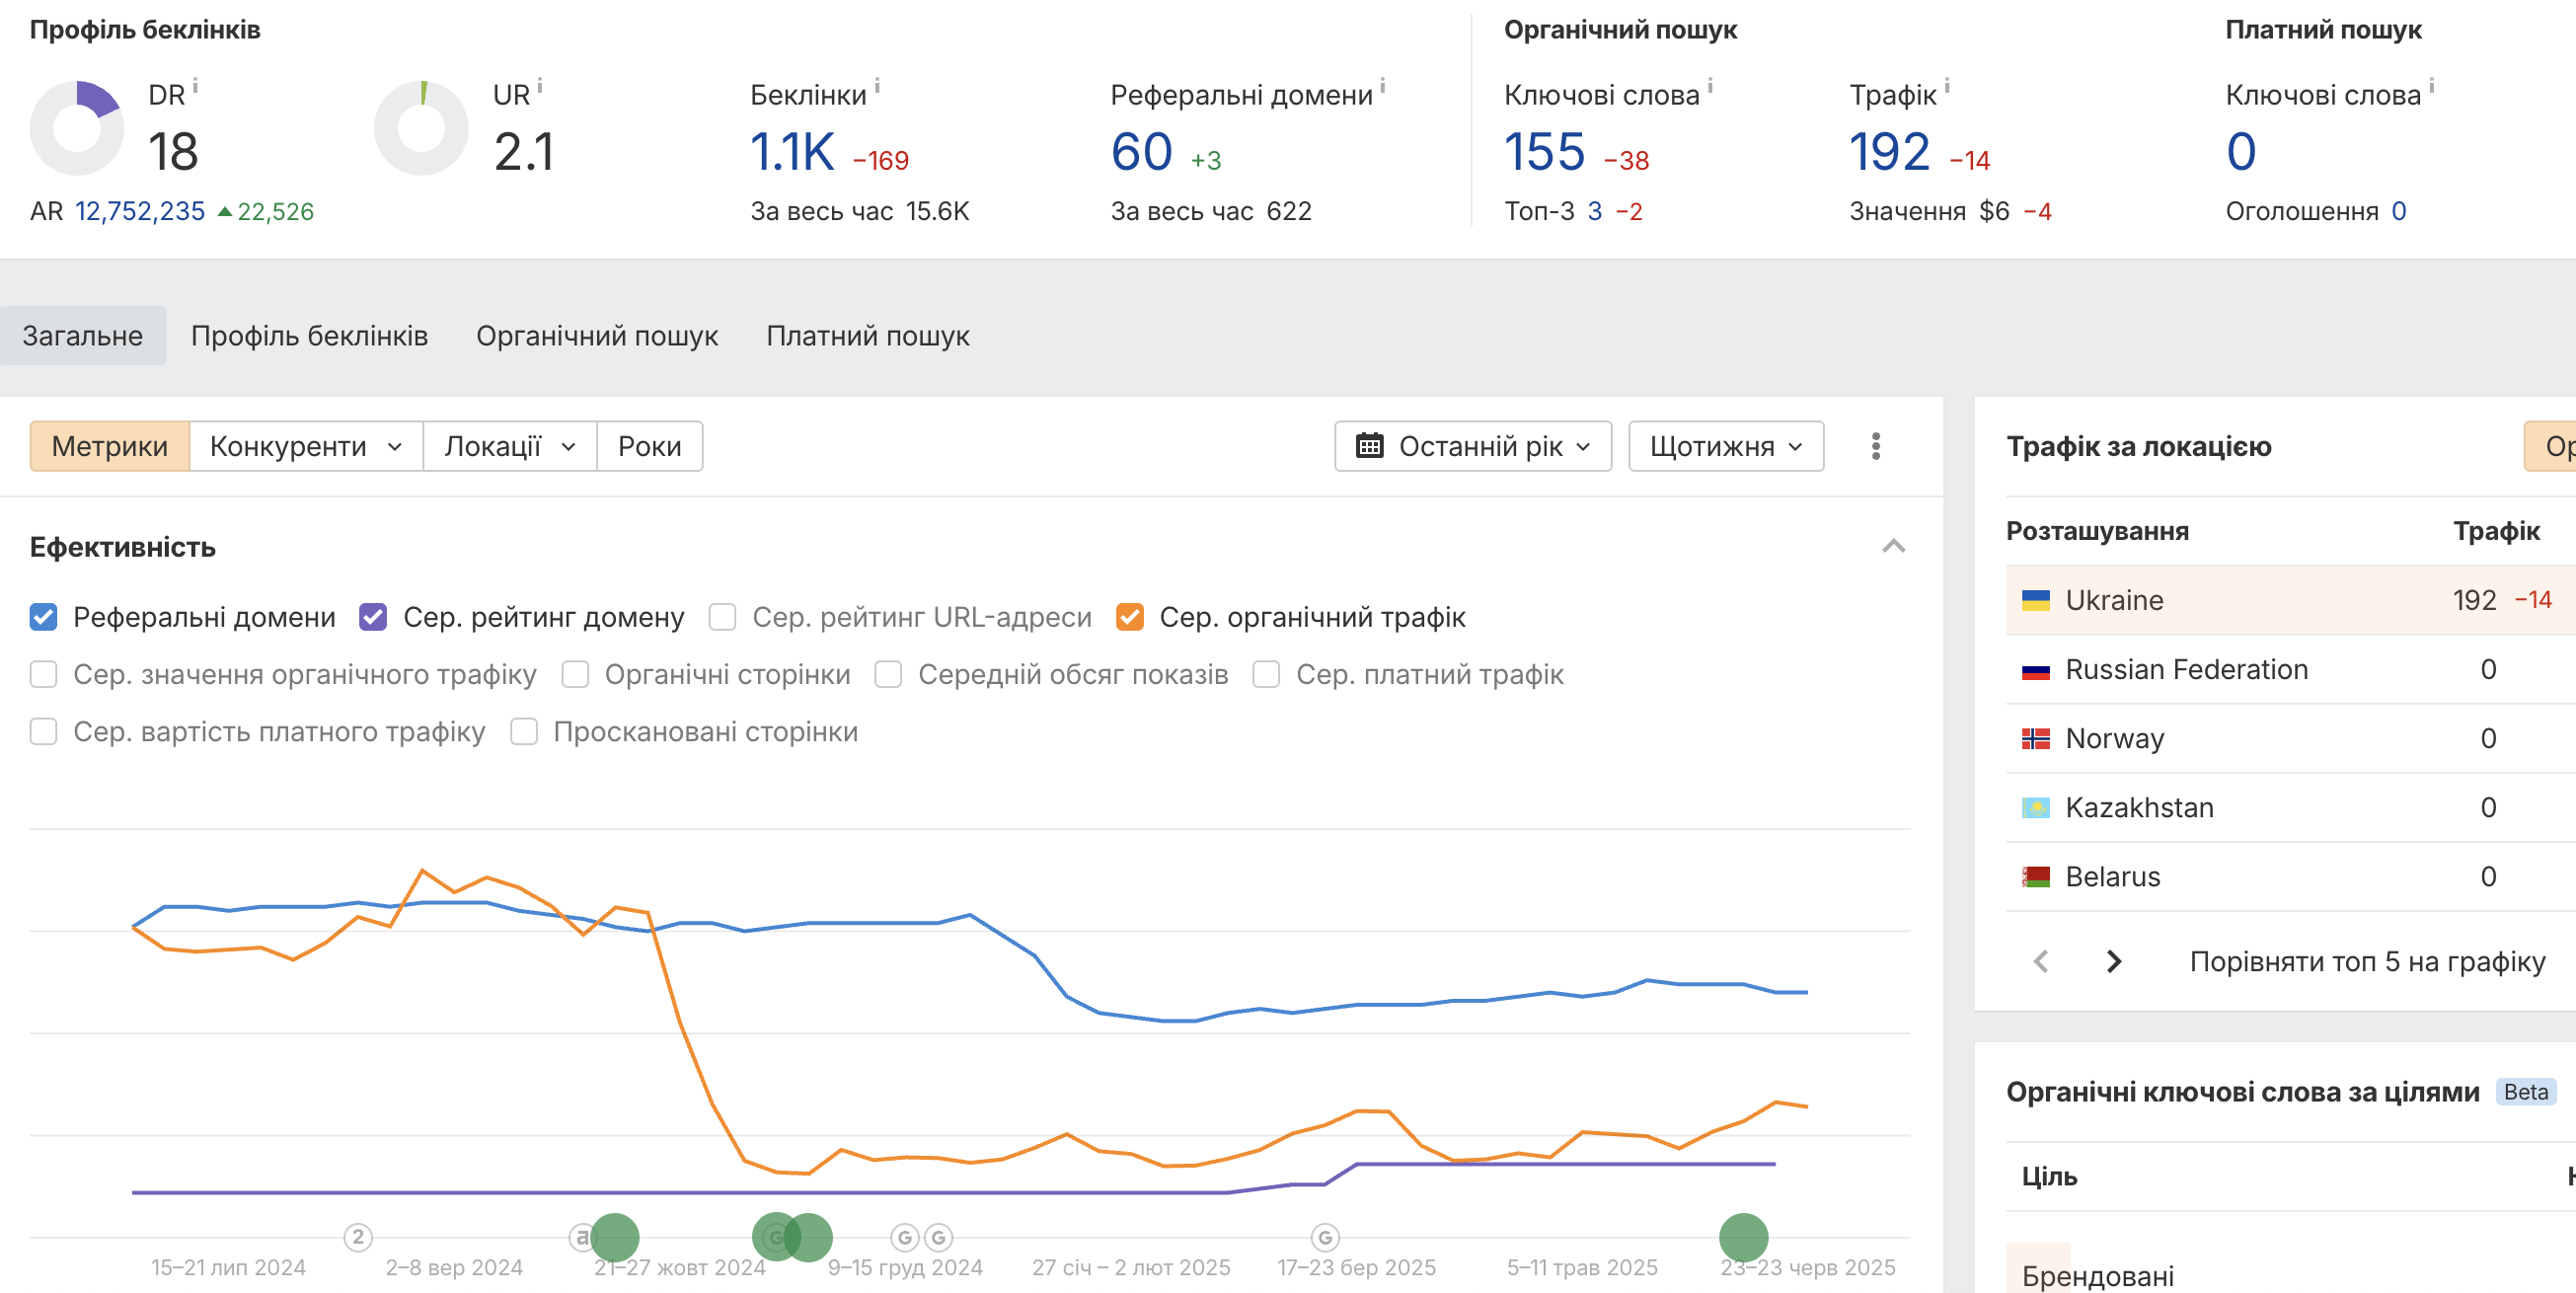This screenshot has height=1293, width=2576.
Task: Enable Сер. платний трафік checkbox
Action: click(1266, 674)
